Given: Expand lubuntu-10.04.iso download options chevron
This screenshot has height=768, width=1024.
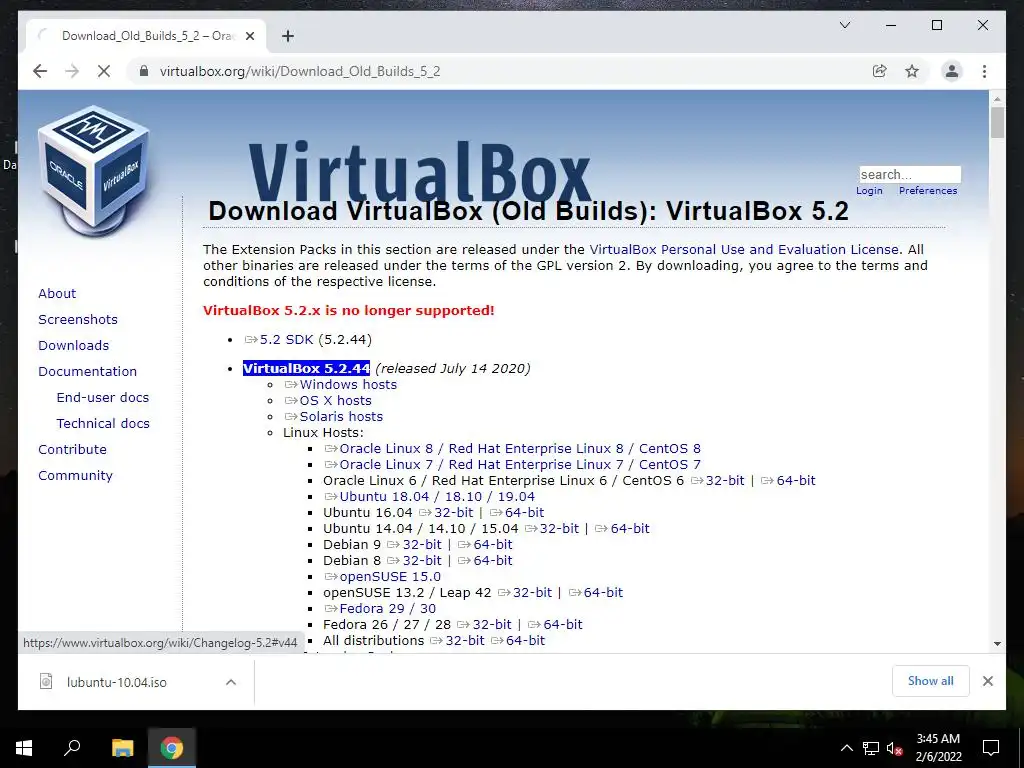Looking at the screenshot, I should point(231,682).
